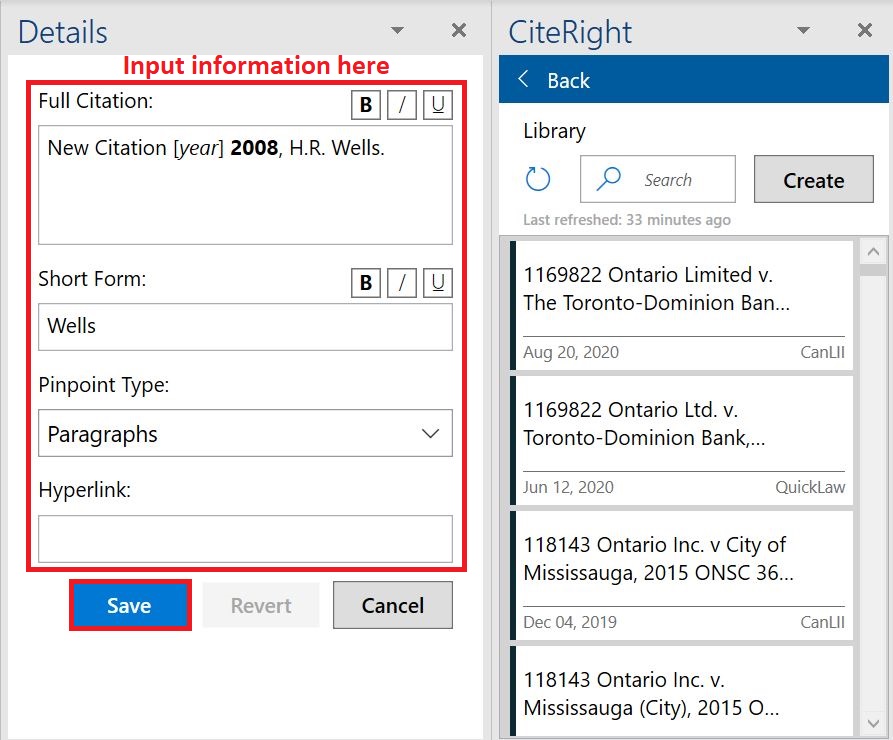
Task: Refresh the CiteRight library list
Action: [x=538, y=180]
